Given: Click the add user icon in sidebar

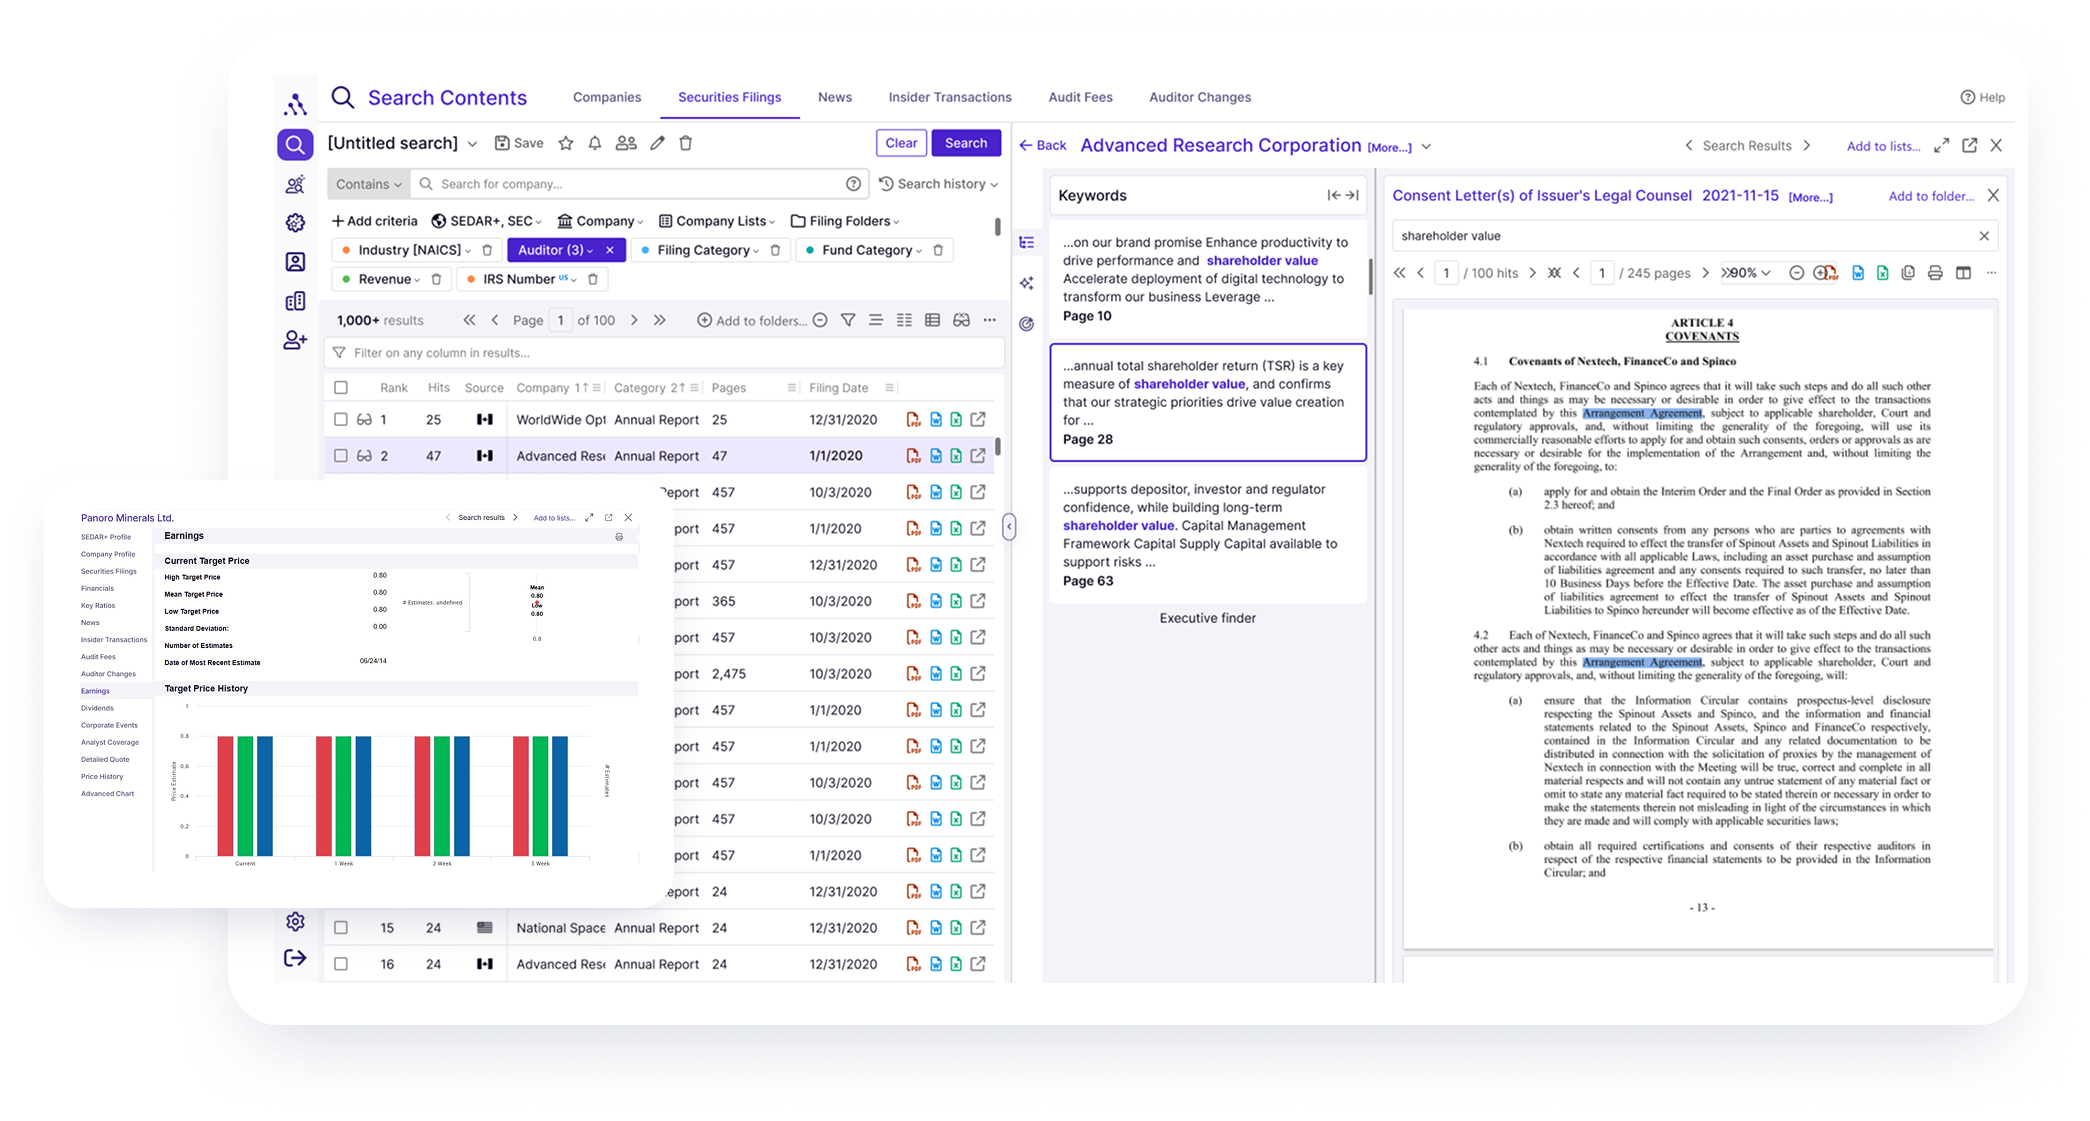Looking at the screenshot, I should pos(295,340).
